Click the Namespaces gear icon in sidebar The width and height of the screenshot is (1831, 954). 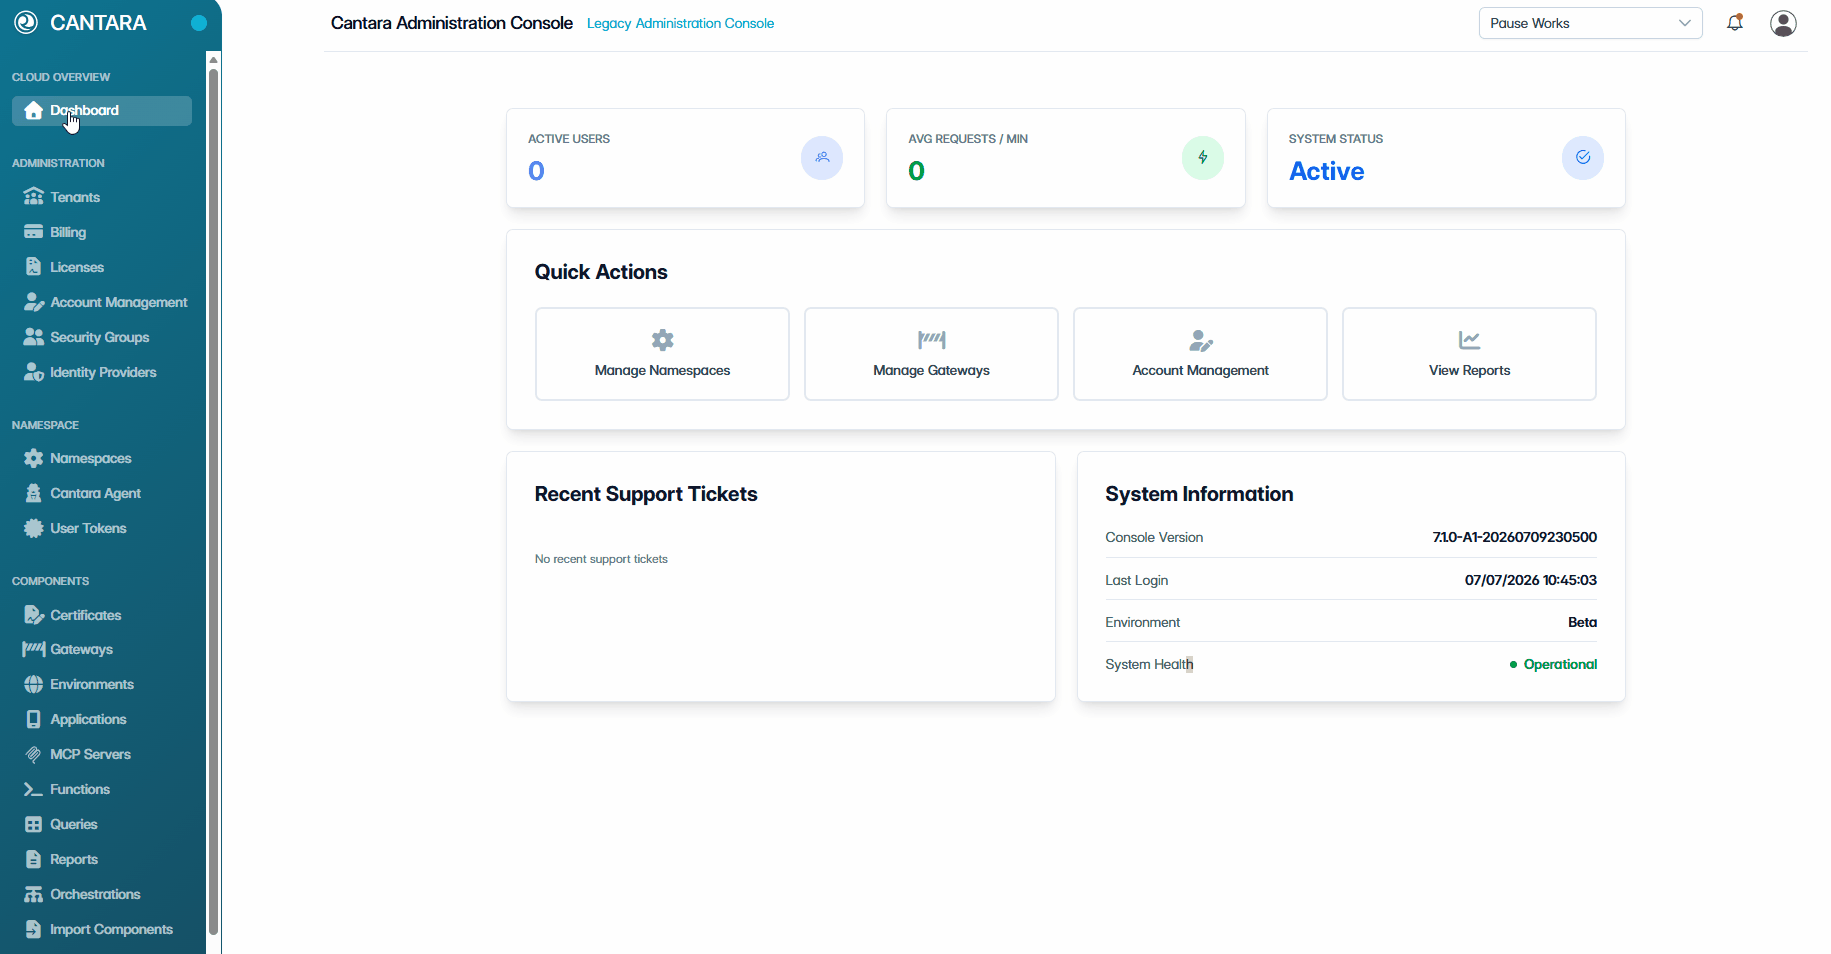pyautogui.click(x=34, y=458)
